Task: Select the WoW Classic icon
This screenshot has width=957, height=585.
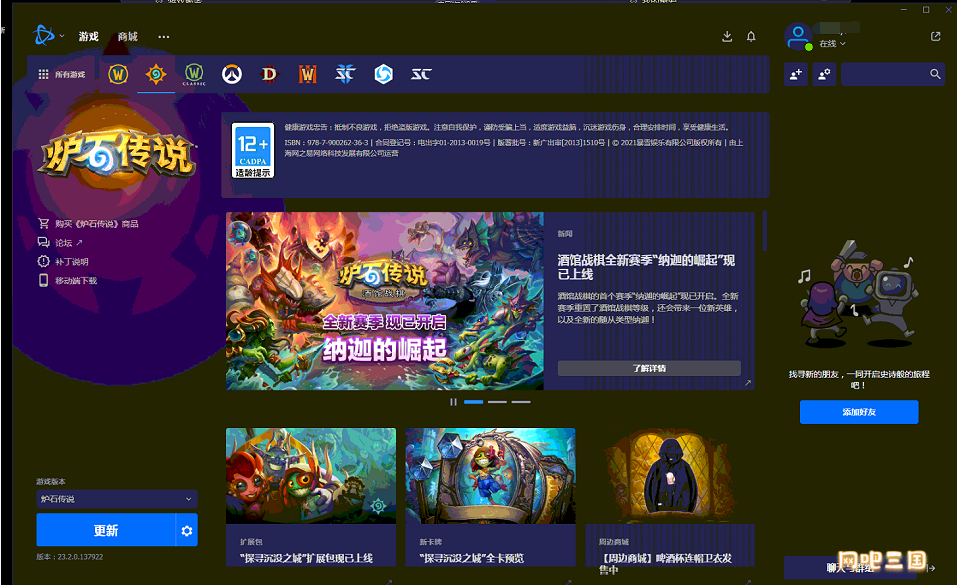Action: 194,74
